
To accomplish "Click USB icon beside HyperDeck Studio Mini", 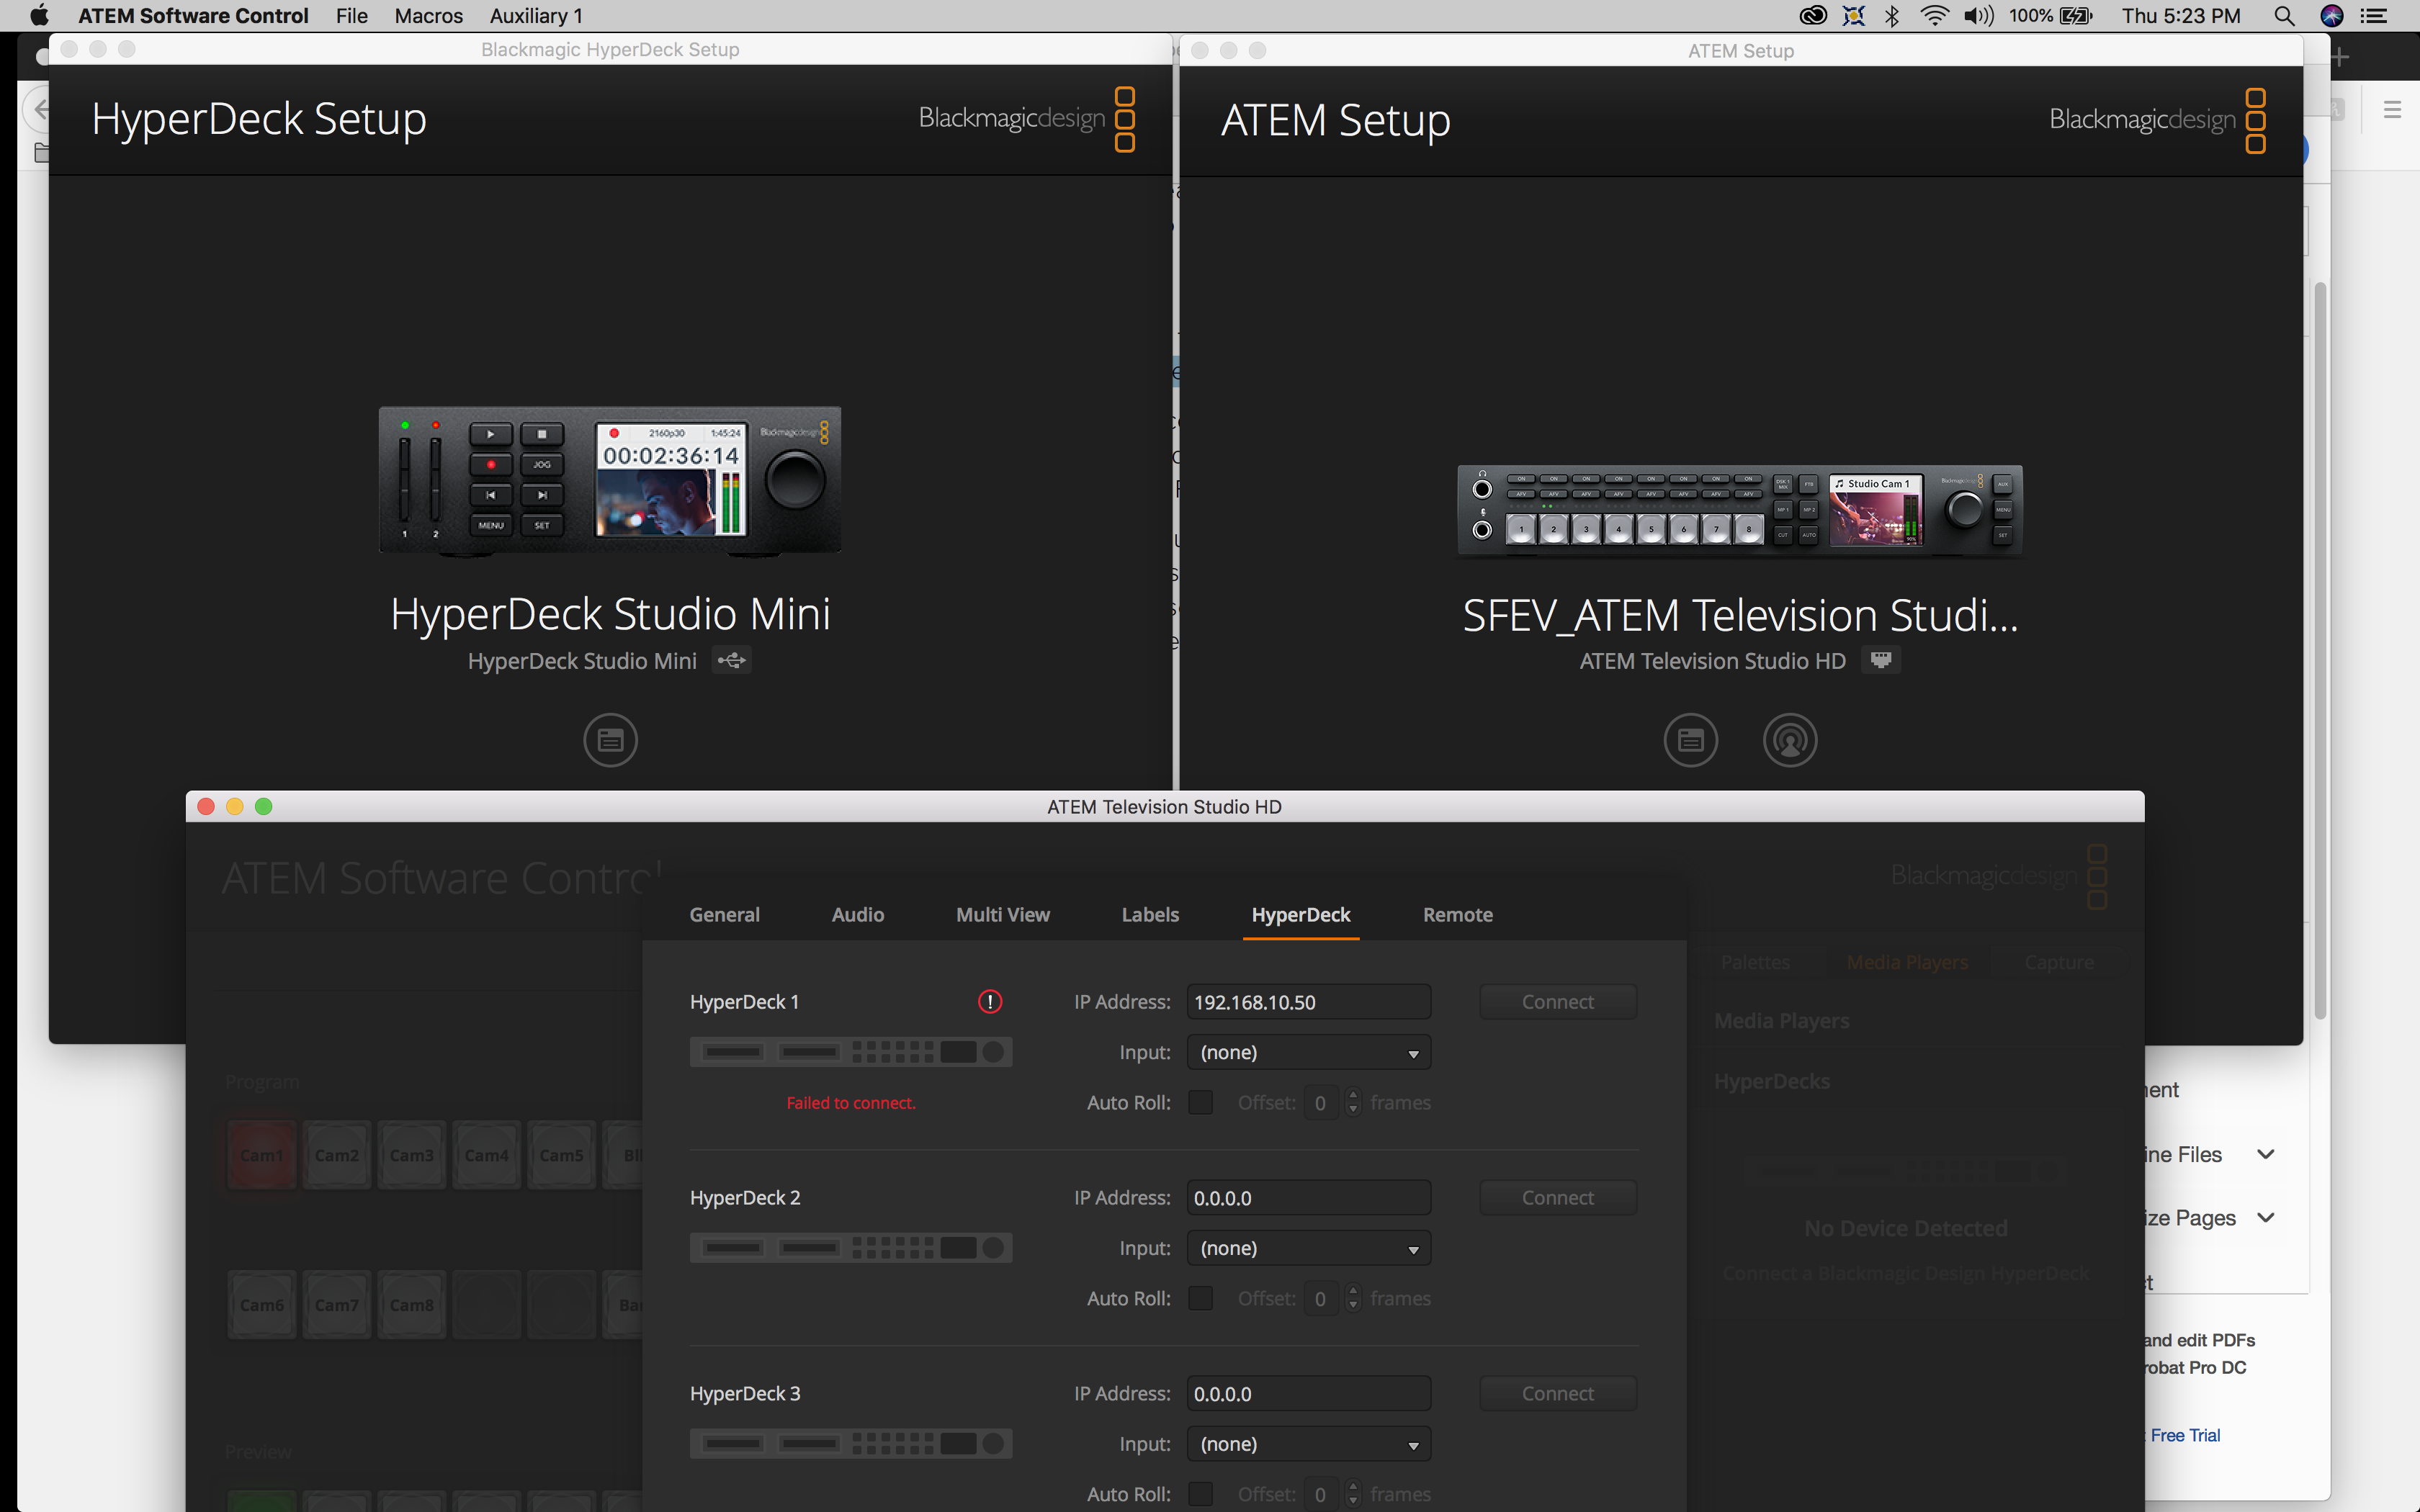I will click(732, 660).
